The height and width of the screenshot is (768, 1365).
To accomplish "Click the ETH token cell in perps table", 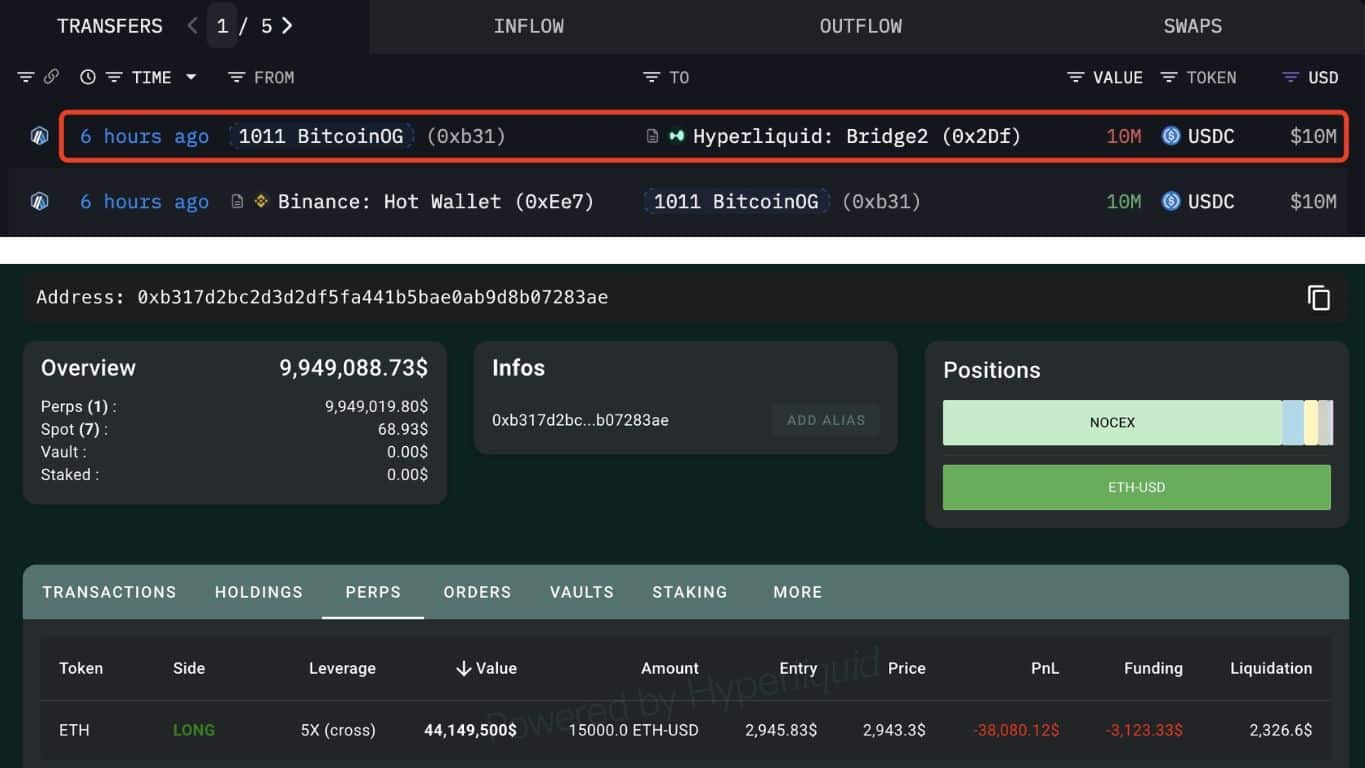I will [x=74, y=730].
